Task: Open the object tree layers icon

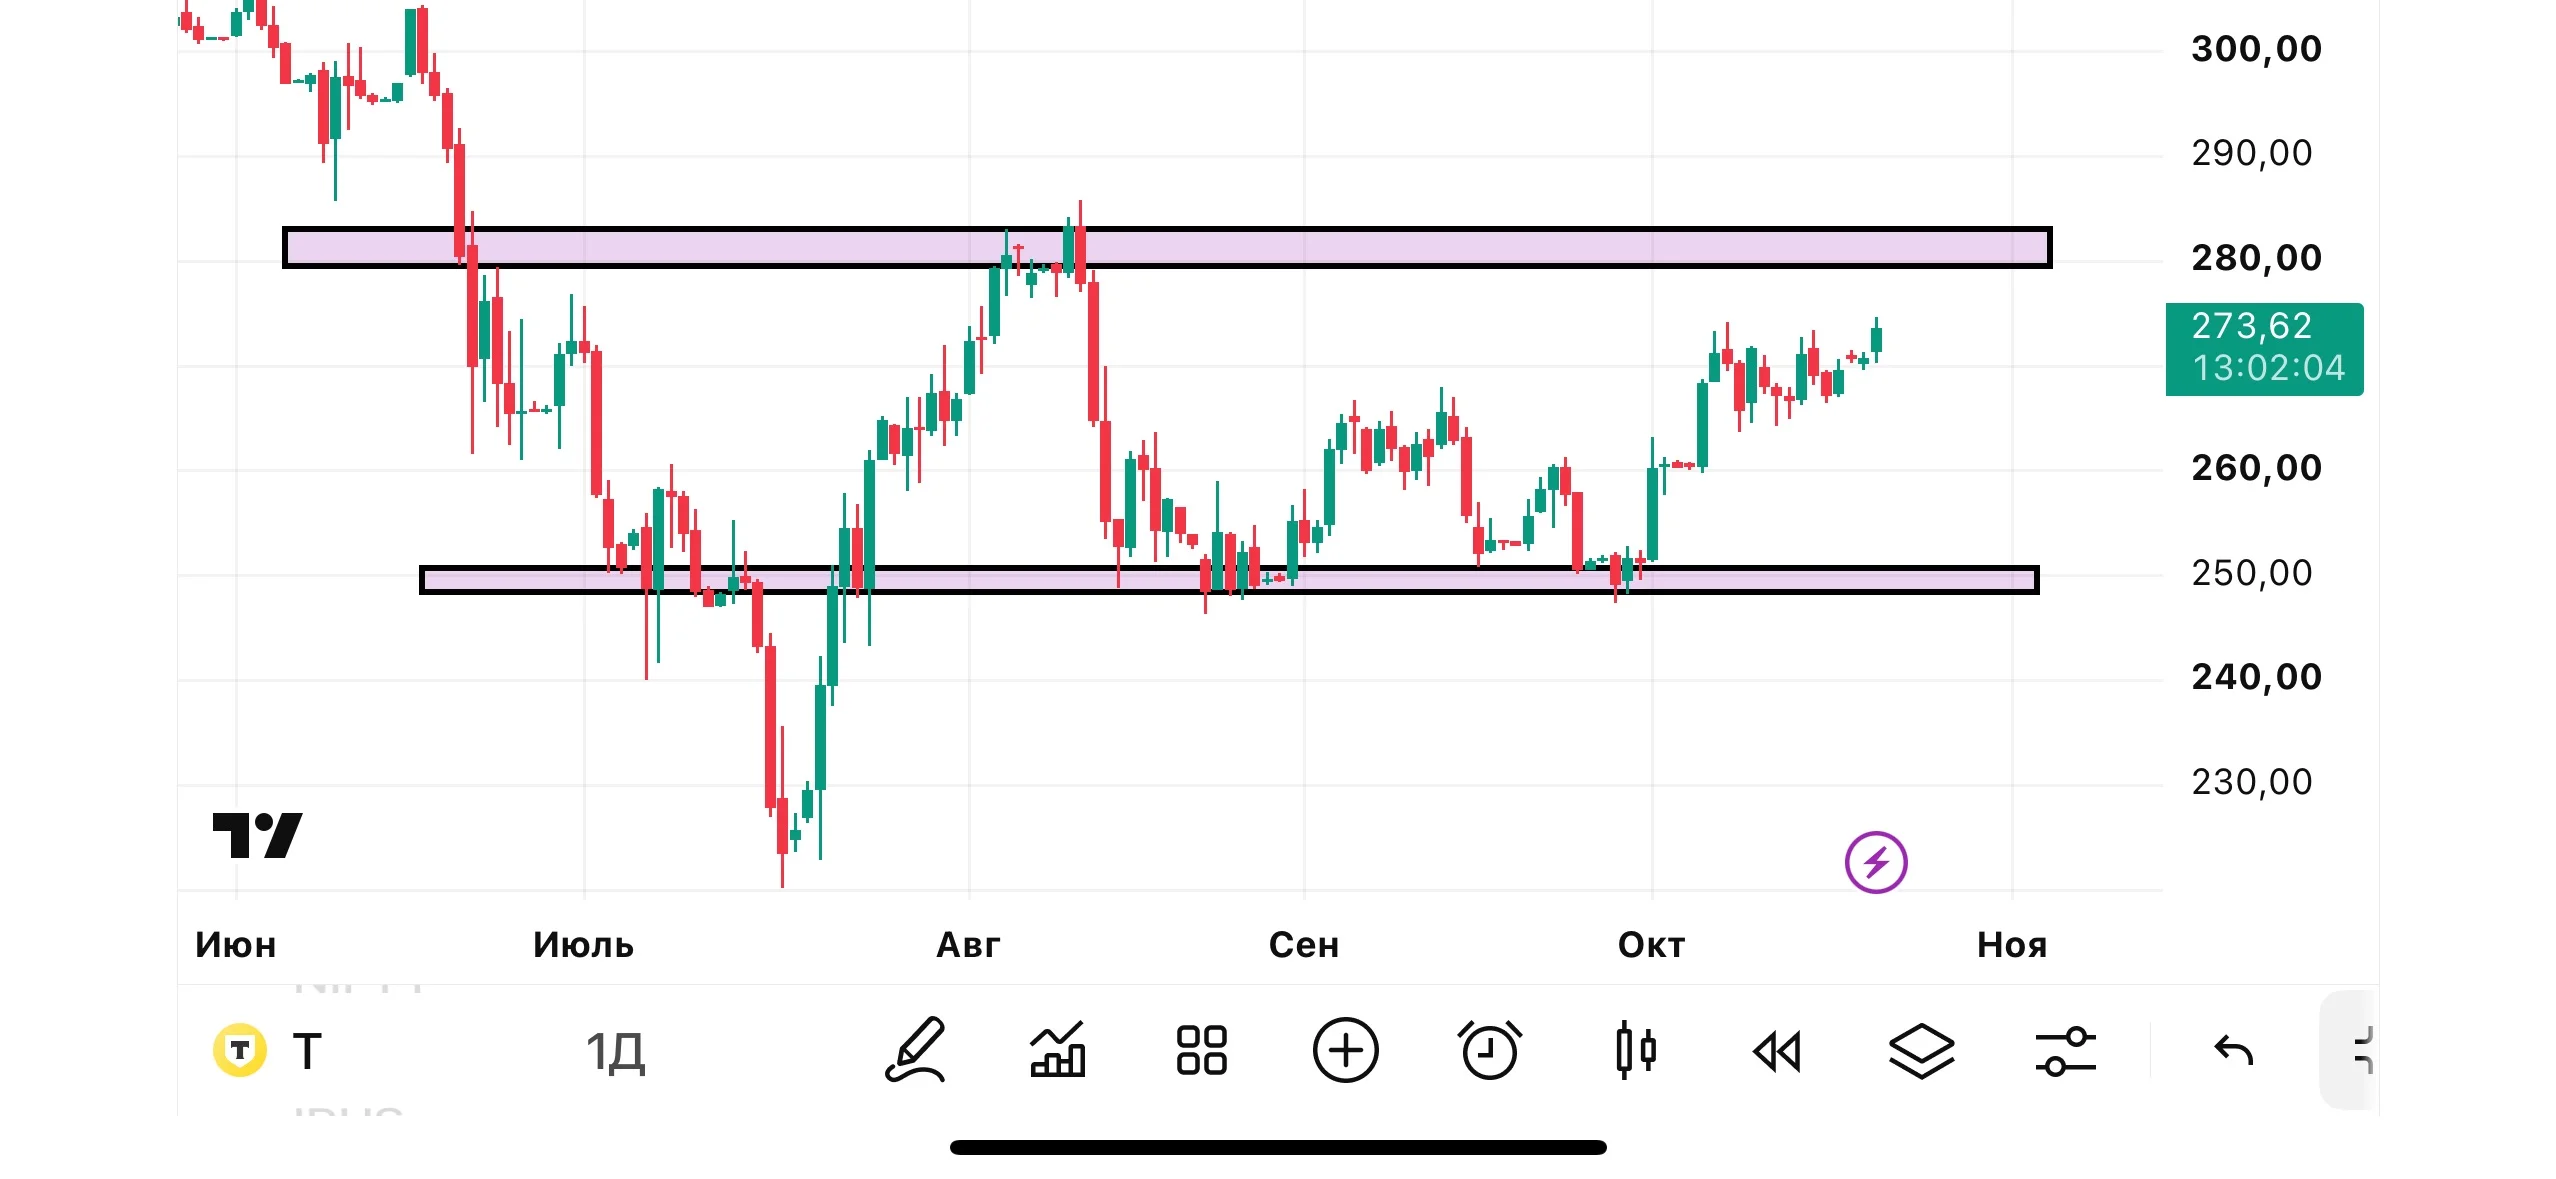Action: [x=1921, y=1051]
